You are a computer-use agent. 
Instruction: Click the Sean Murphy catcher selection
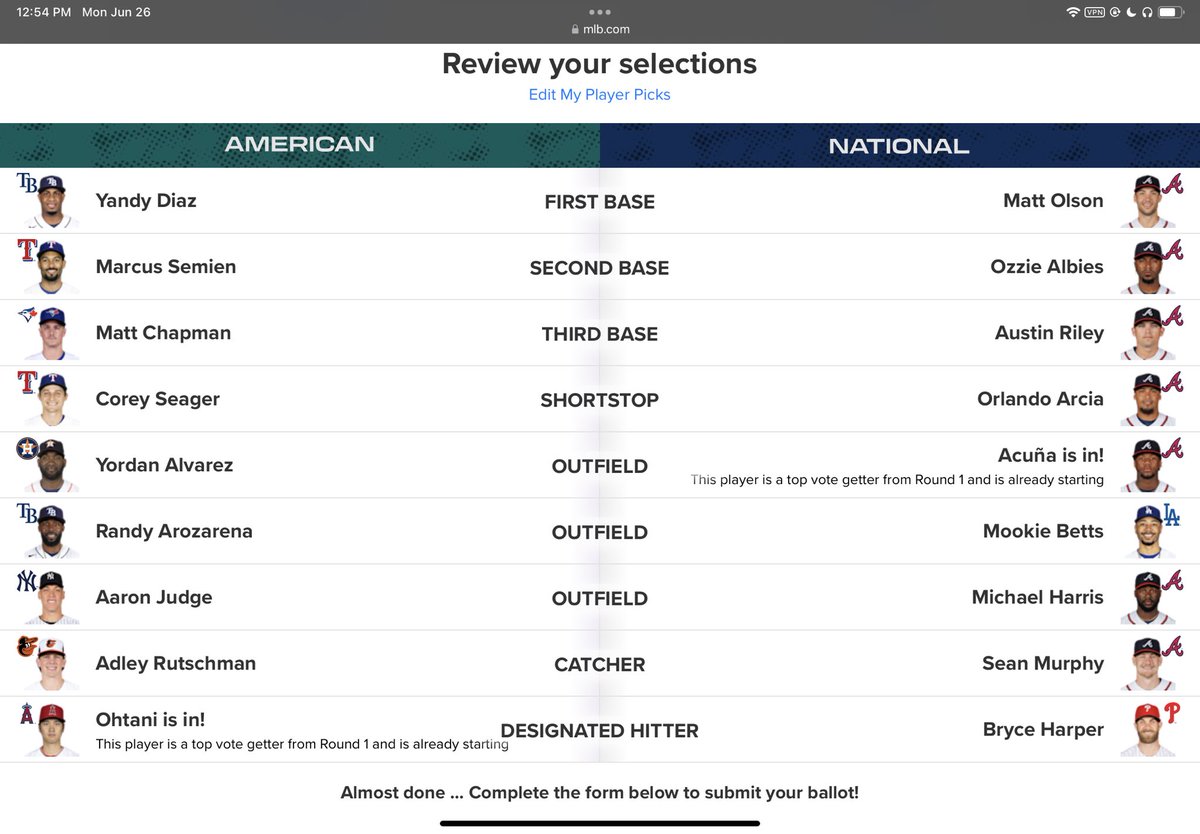coord(1043,664)
